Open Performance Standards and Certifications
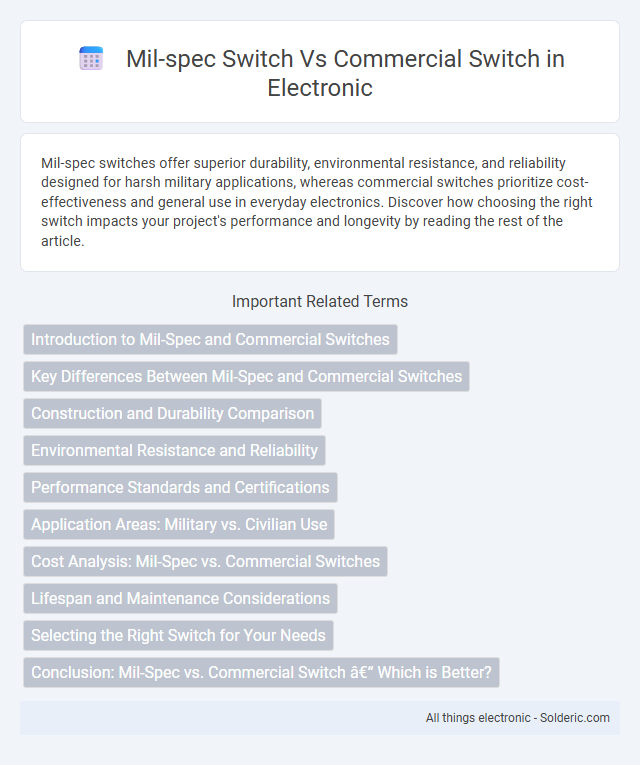 tap(180, 487)
